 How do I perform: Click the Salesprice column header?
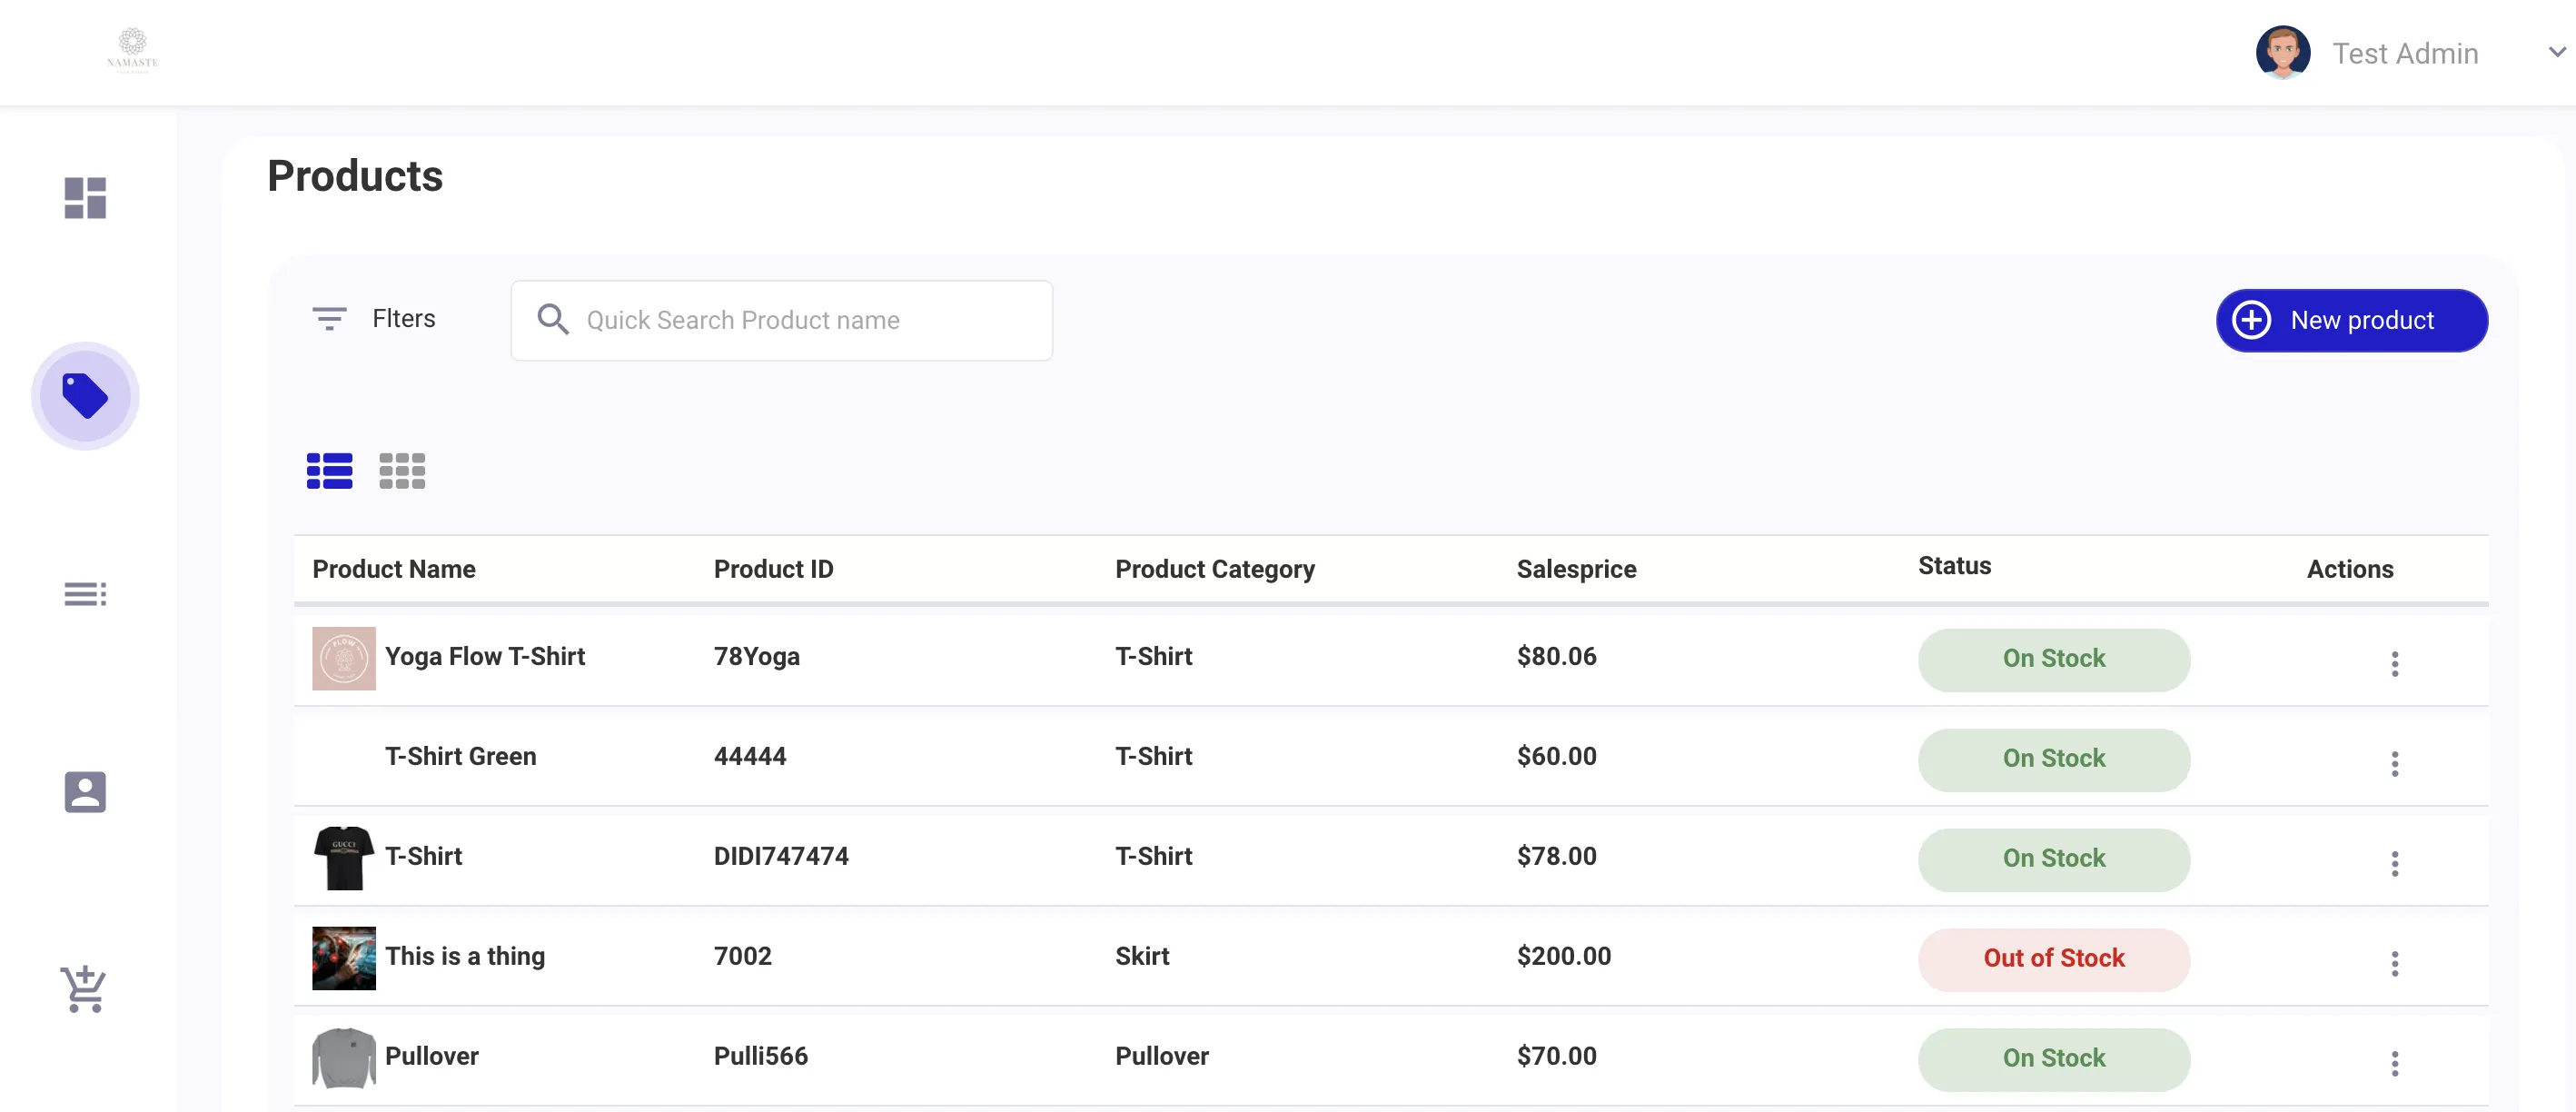pyautogui.click(x=1576, y=568)
